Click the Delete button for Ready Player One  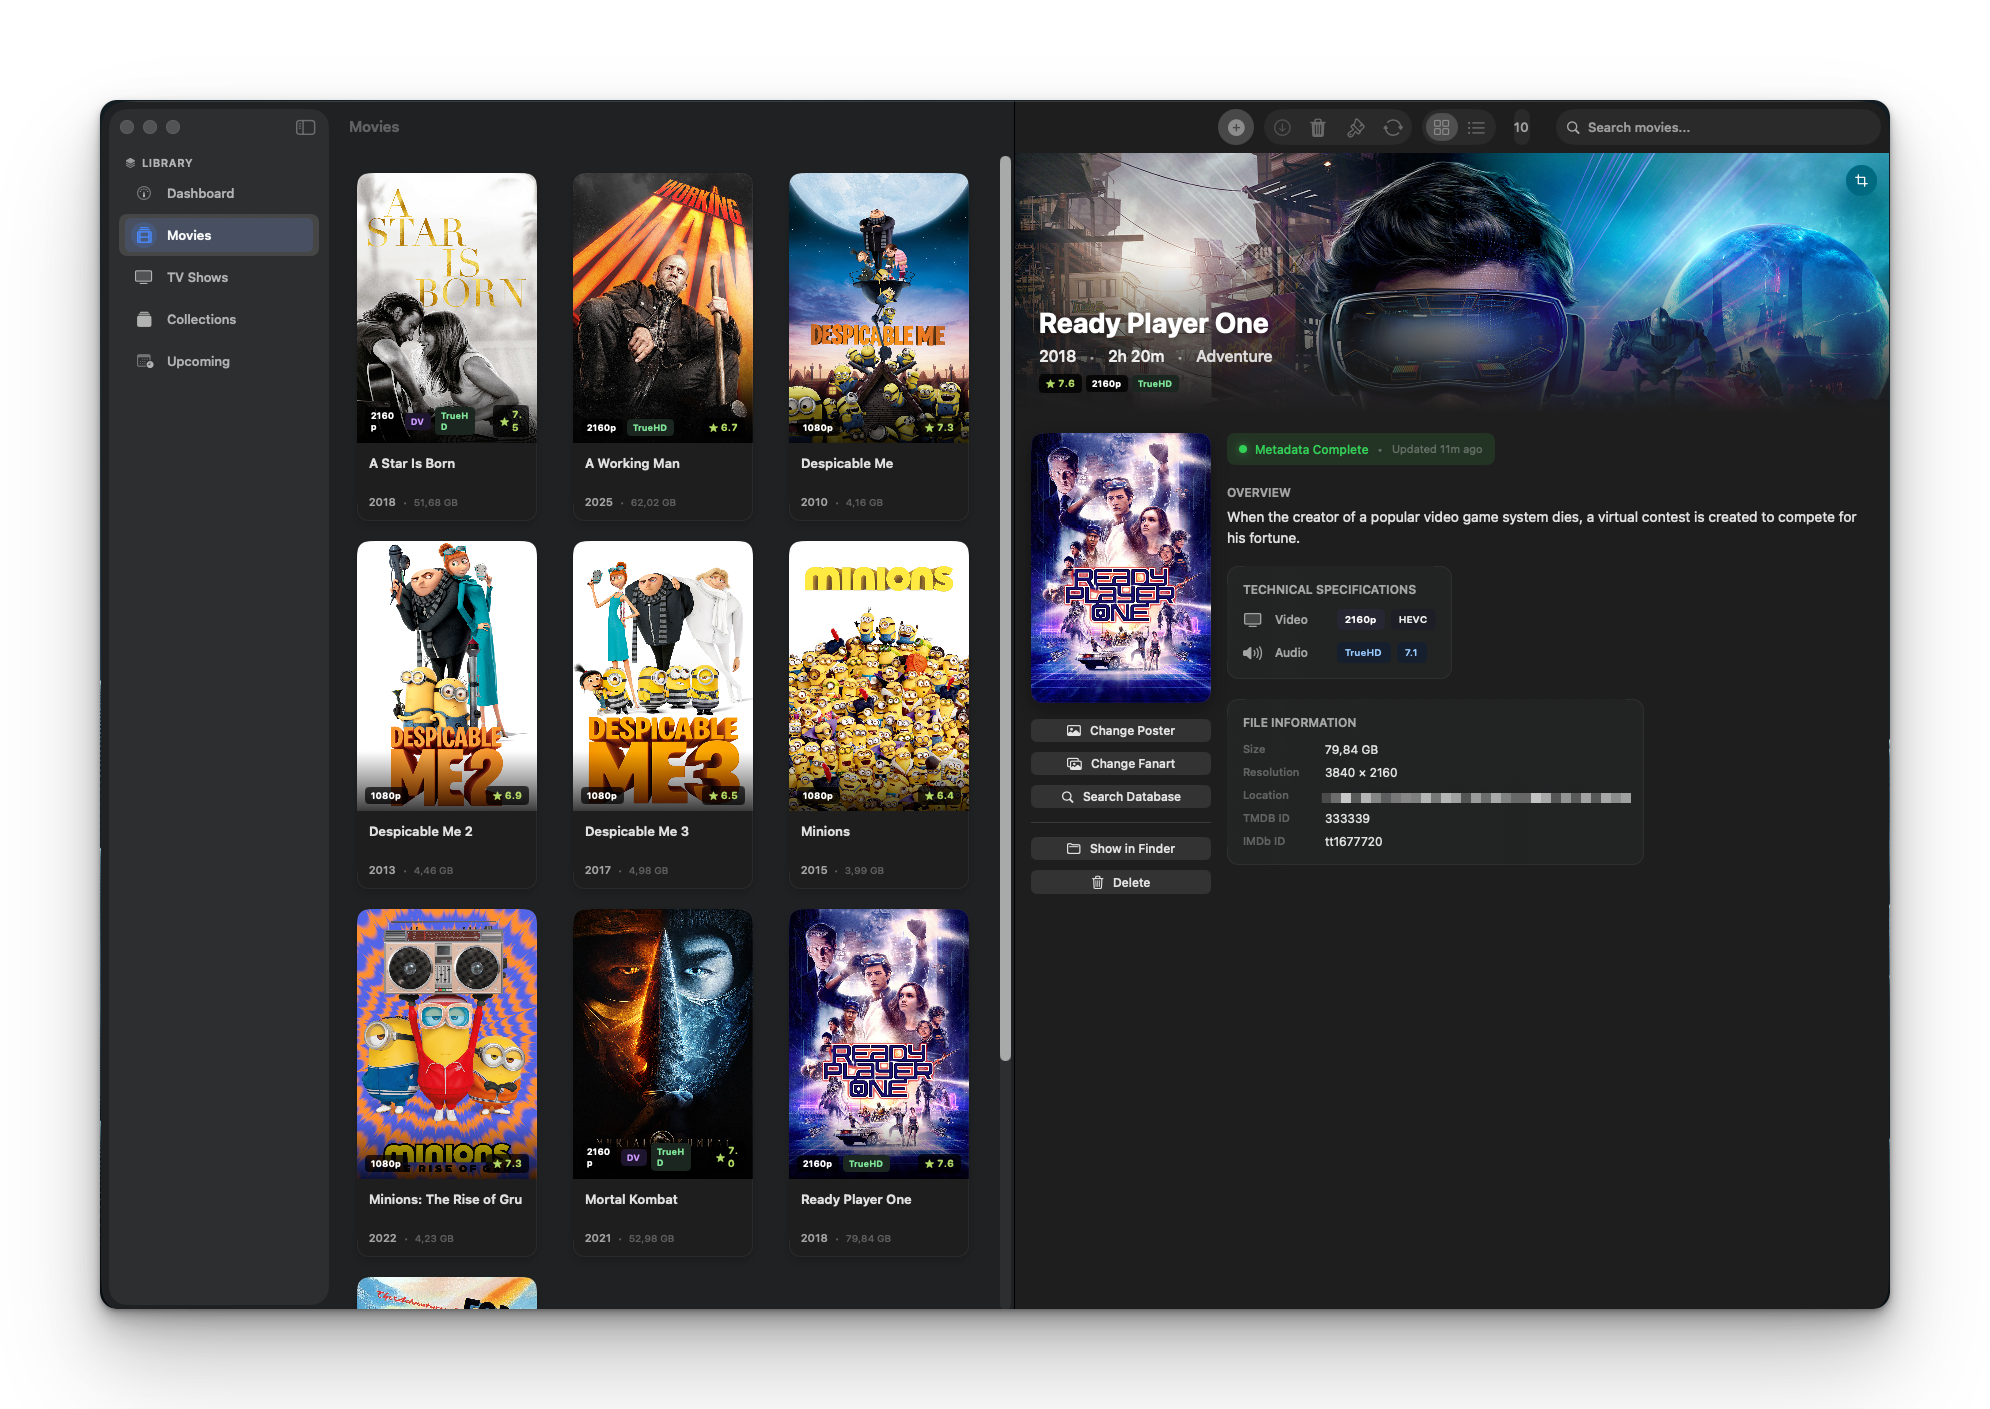pos(1120,881)
